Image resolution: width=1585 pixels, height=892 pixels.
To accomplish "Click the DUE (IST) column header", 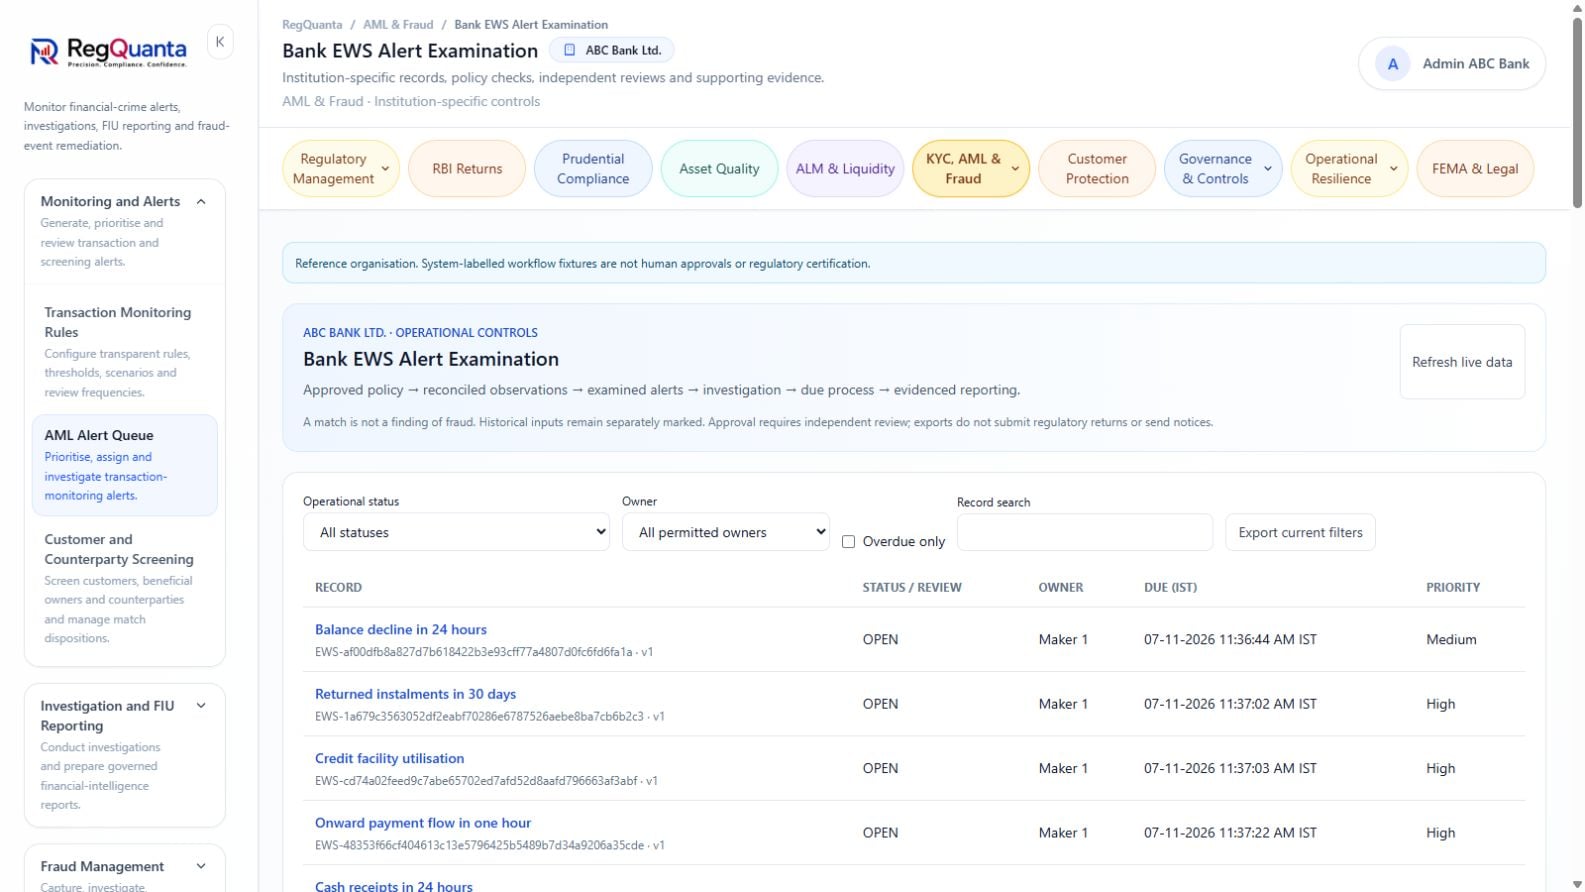I will [1170, 588].
